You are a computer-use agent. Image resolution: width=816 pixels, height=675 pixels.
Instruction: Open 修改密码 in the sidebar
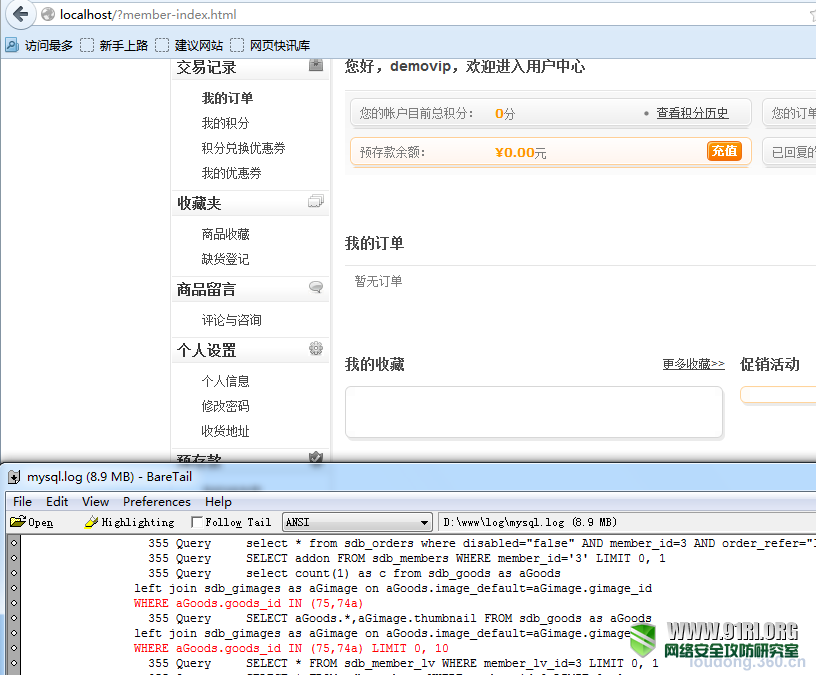point(225,406)
